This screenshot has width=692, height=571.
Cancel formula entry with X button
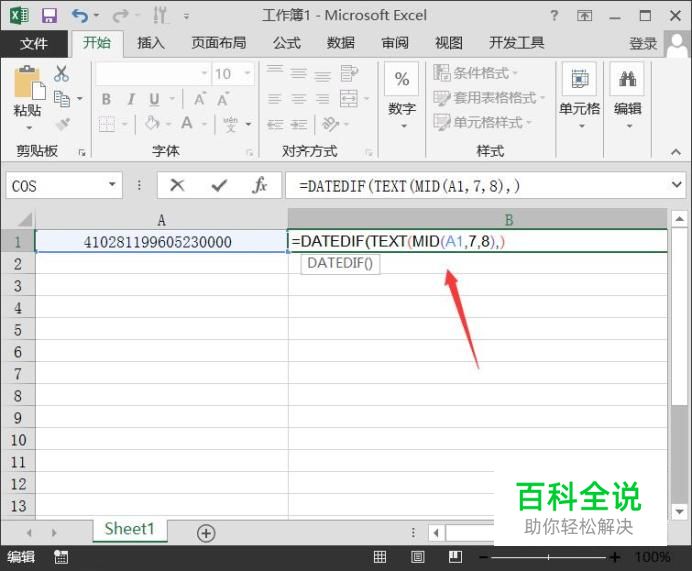177,185
